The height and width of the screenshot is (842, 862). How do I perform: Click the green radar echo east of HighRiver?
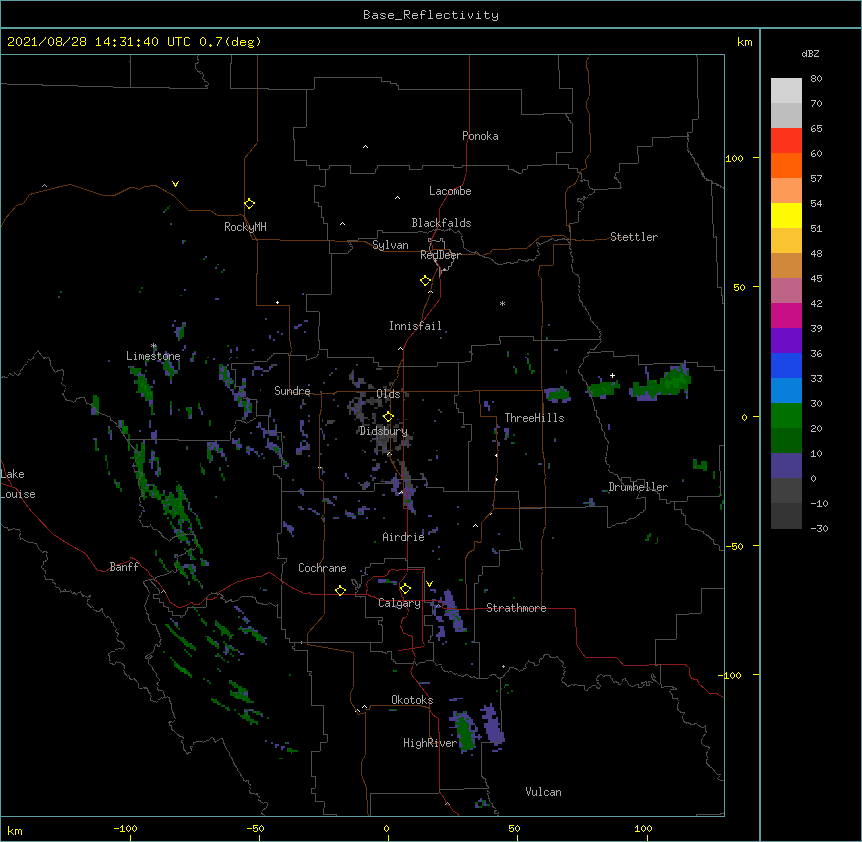click(x=466, y=732)
